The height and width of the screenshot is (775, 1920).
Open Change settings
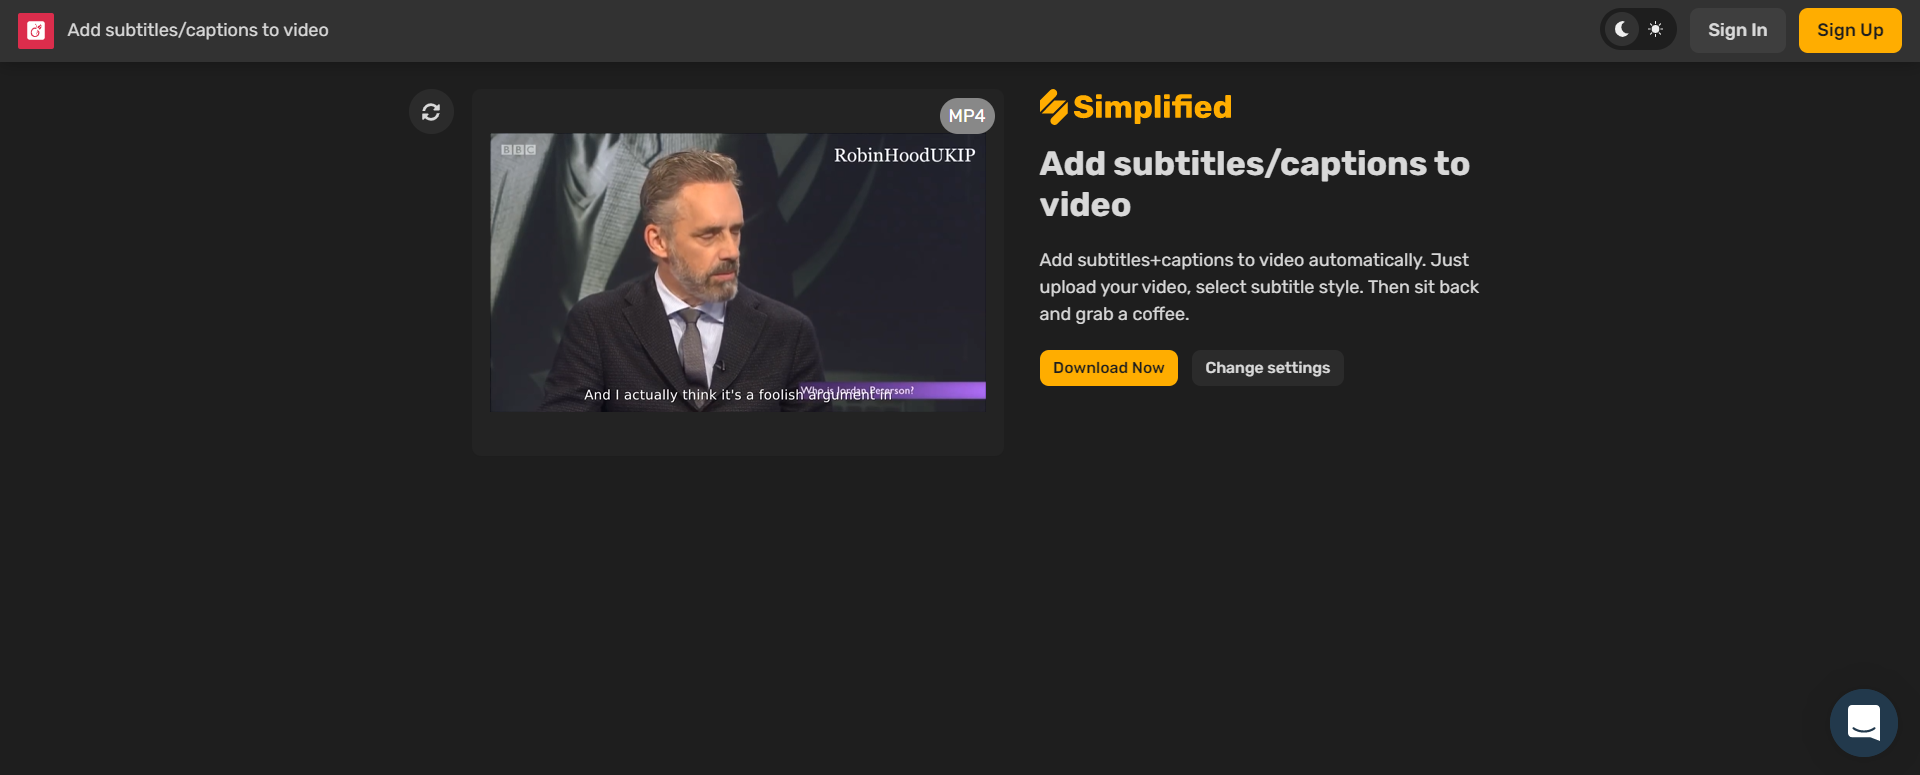(x=1267, y=368)
